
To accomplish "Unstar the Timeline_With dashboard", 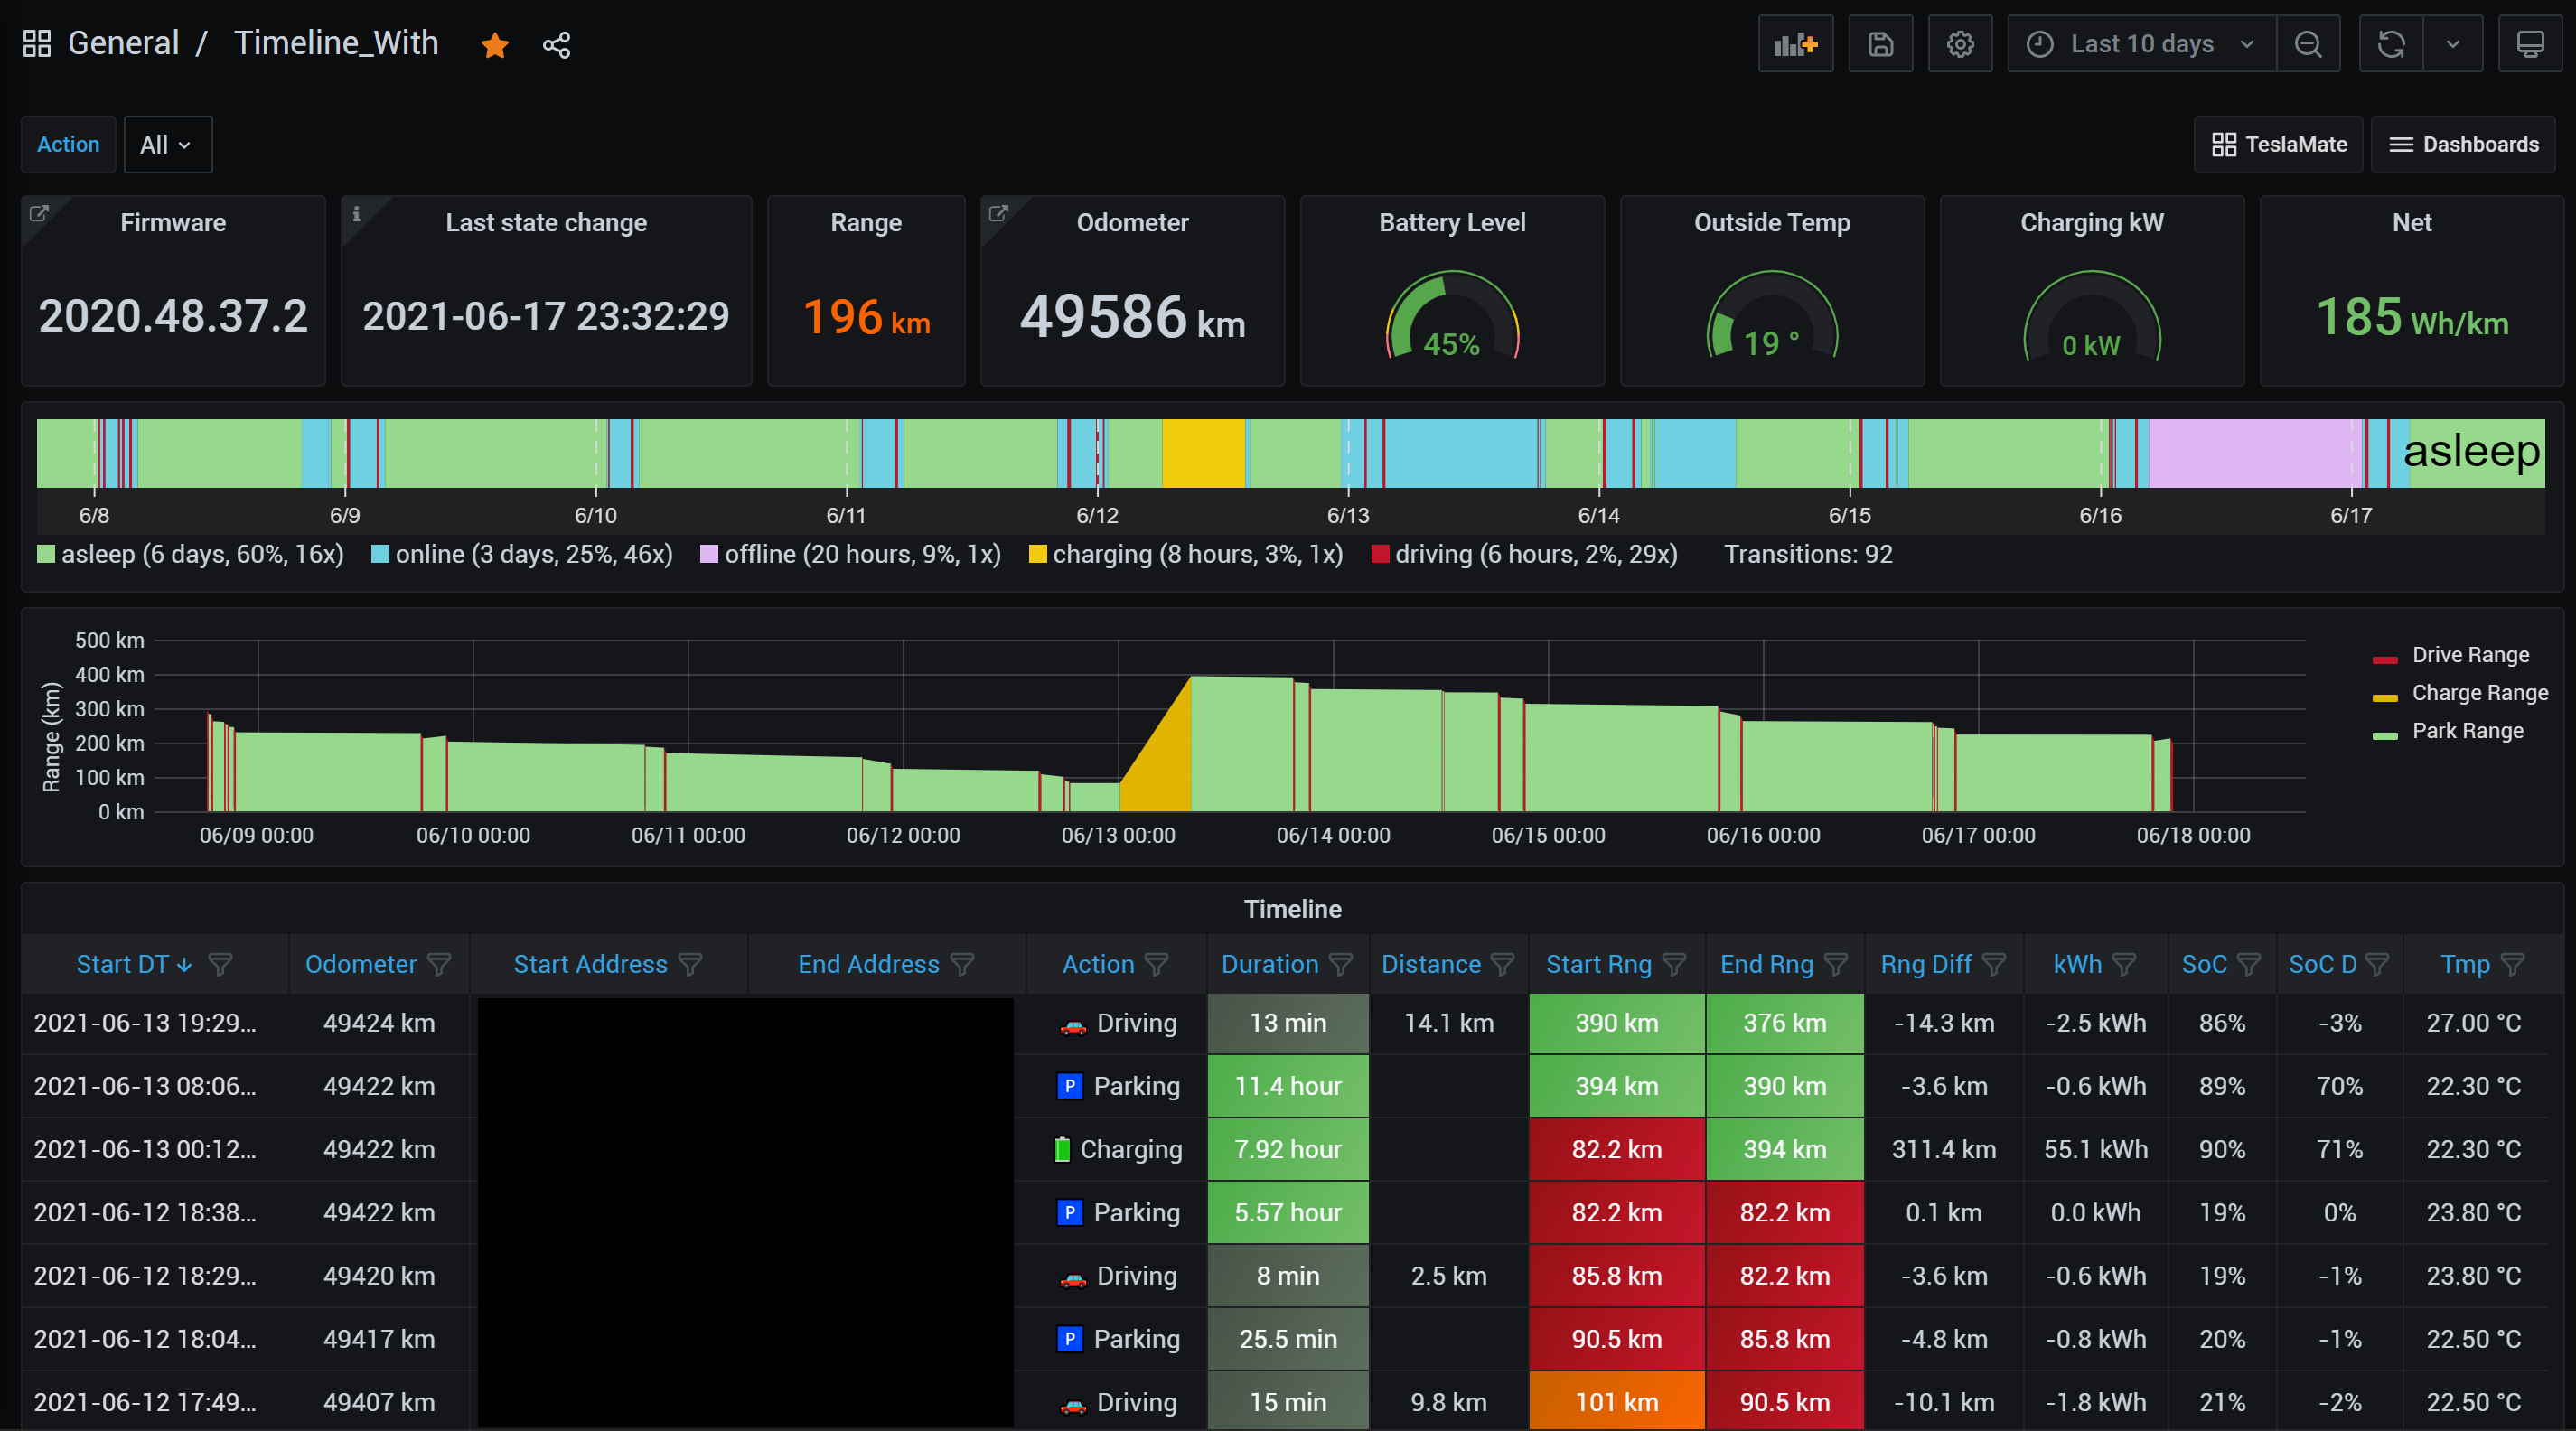I will (x=495, y=45).
